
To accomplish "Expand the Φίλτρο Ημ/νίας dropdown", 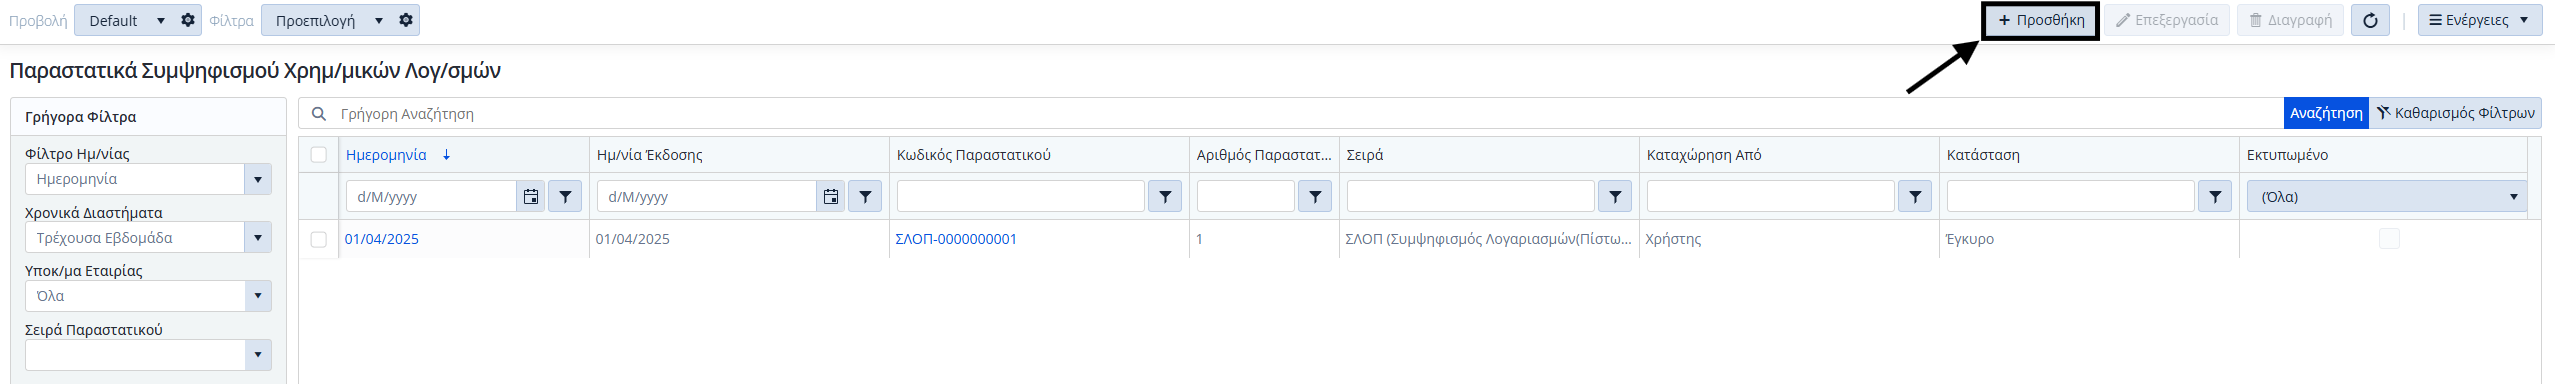I will coord(258,180).
